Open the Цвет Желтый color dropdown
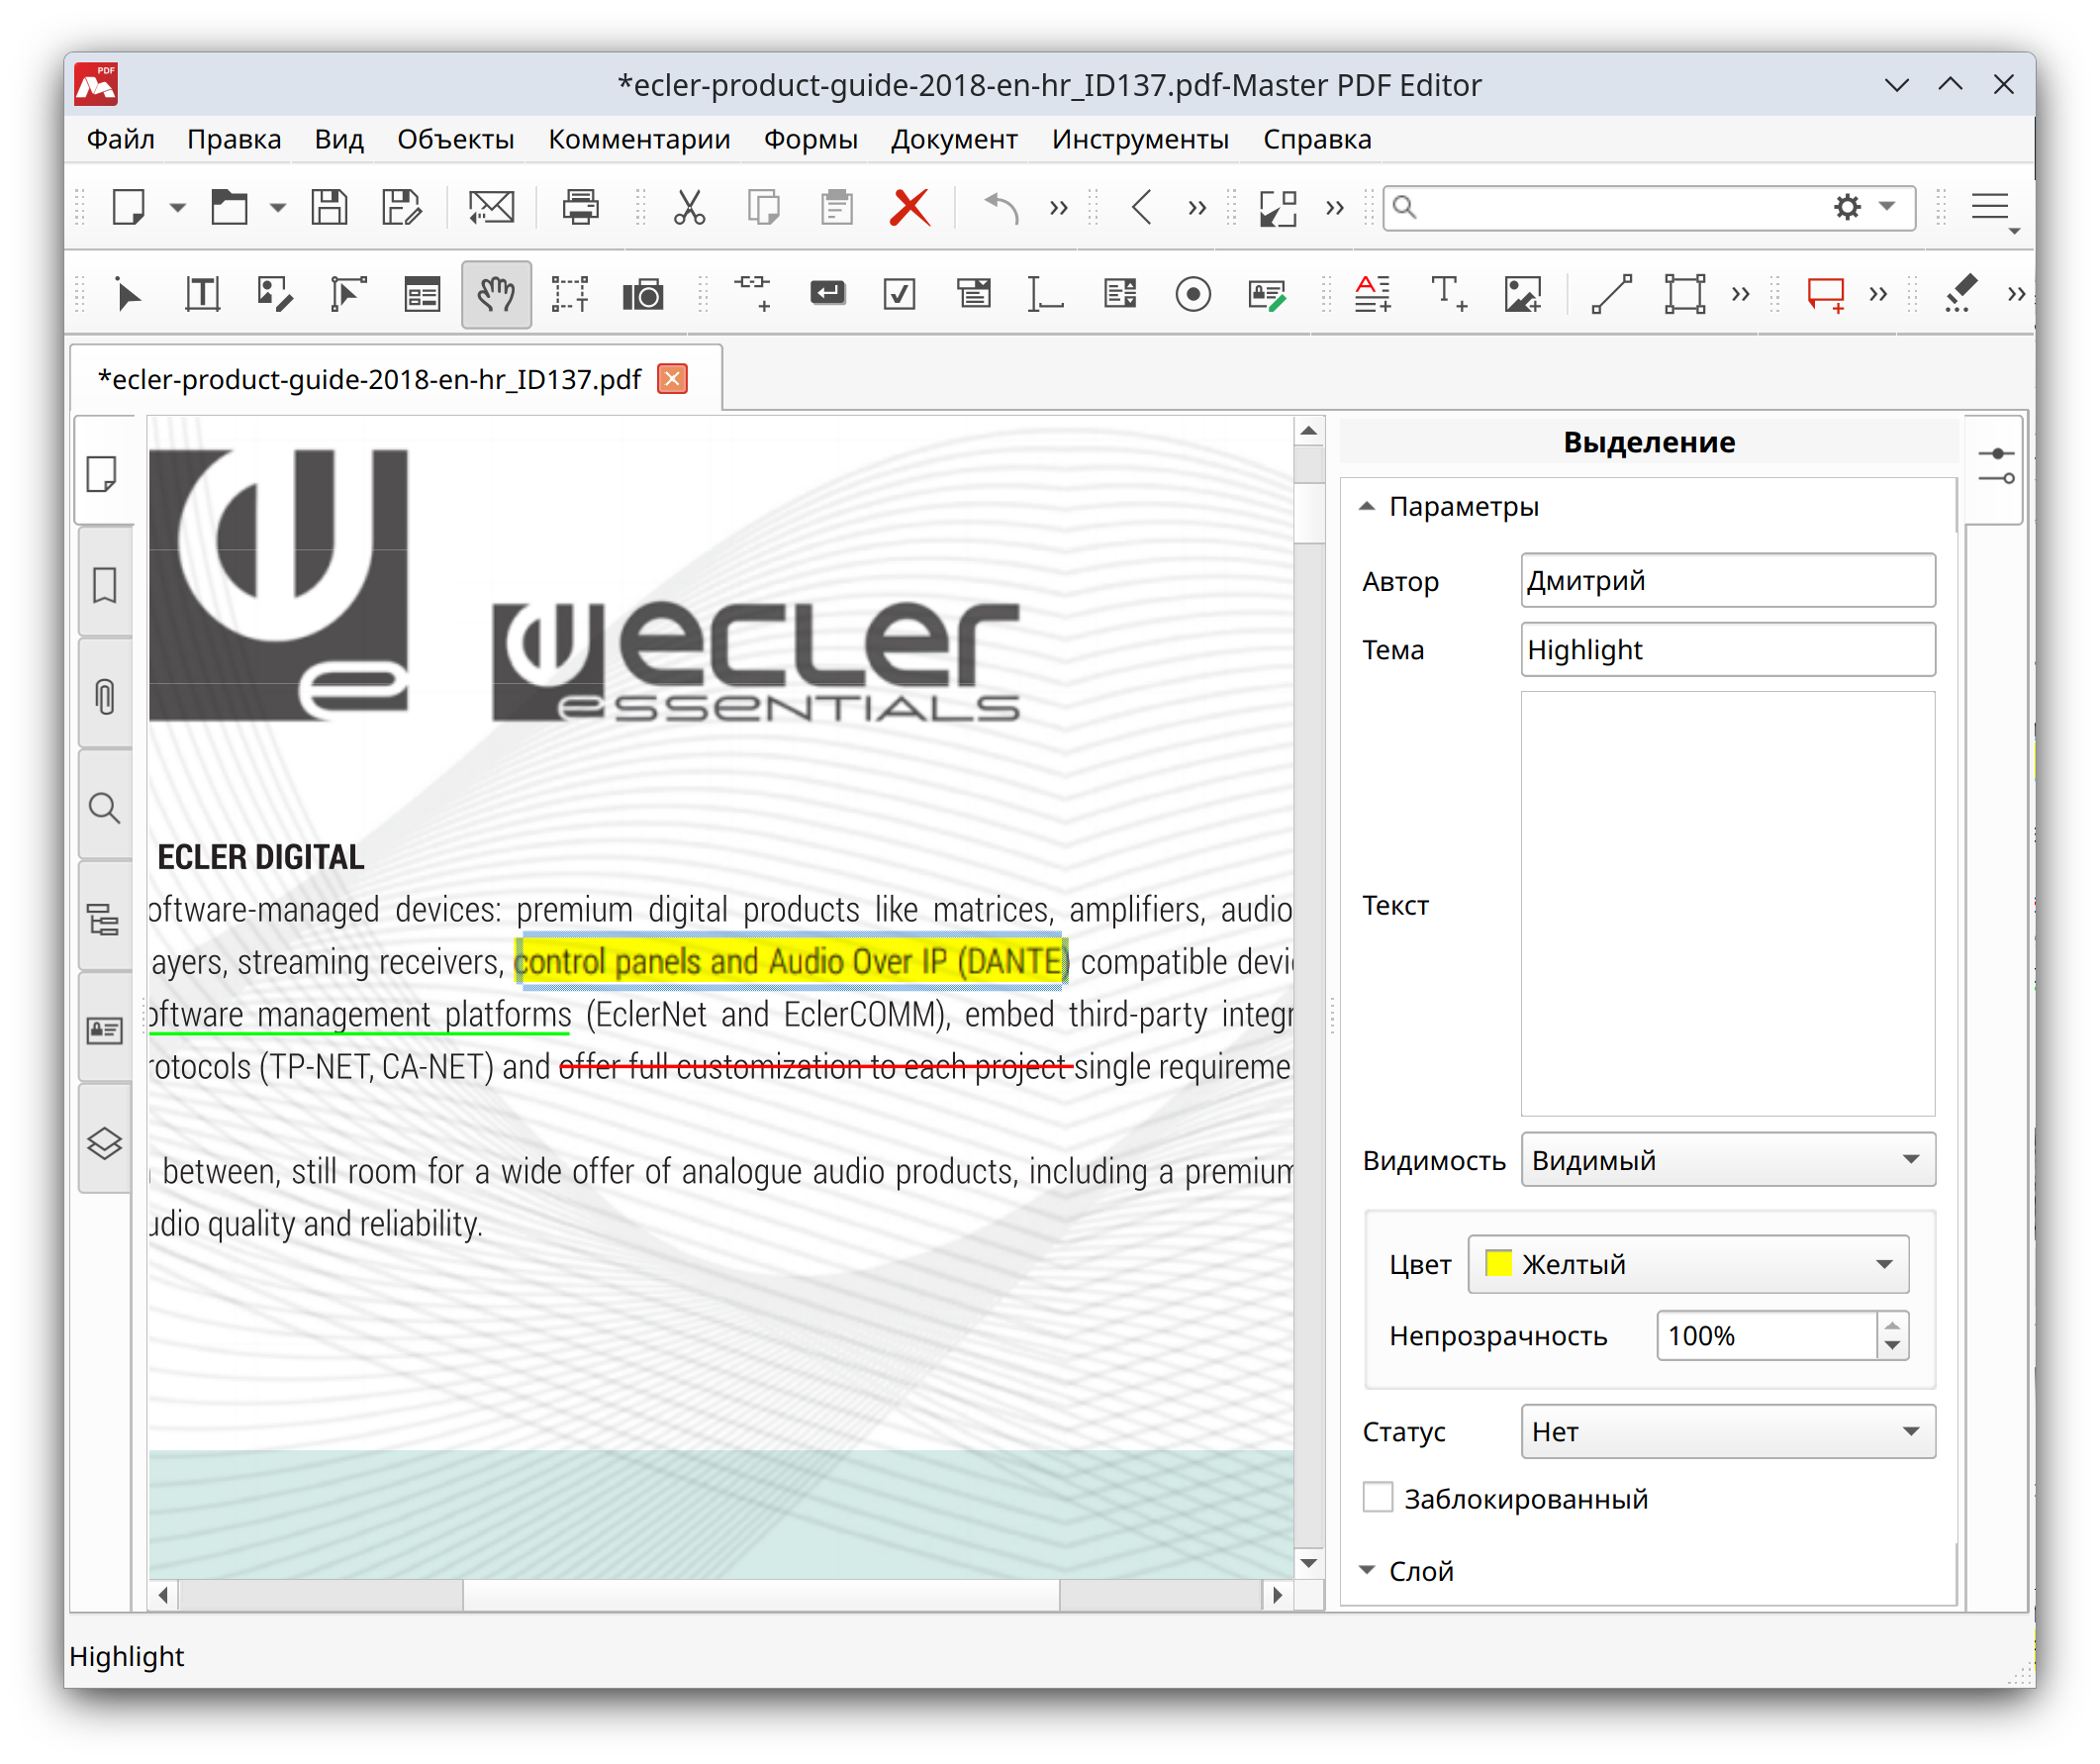The height and width of the screenshot is (1764, 2100). click(x=1688, y=1265)
